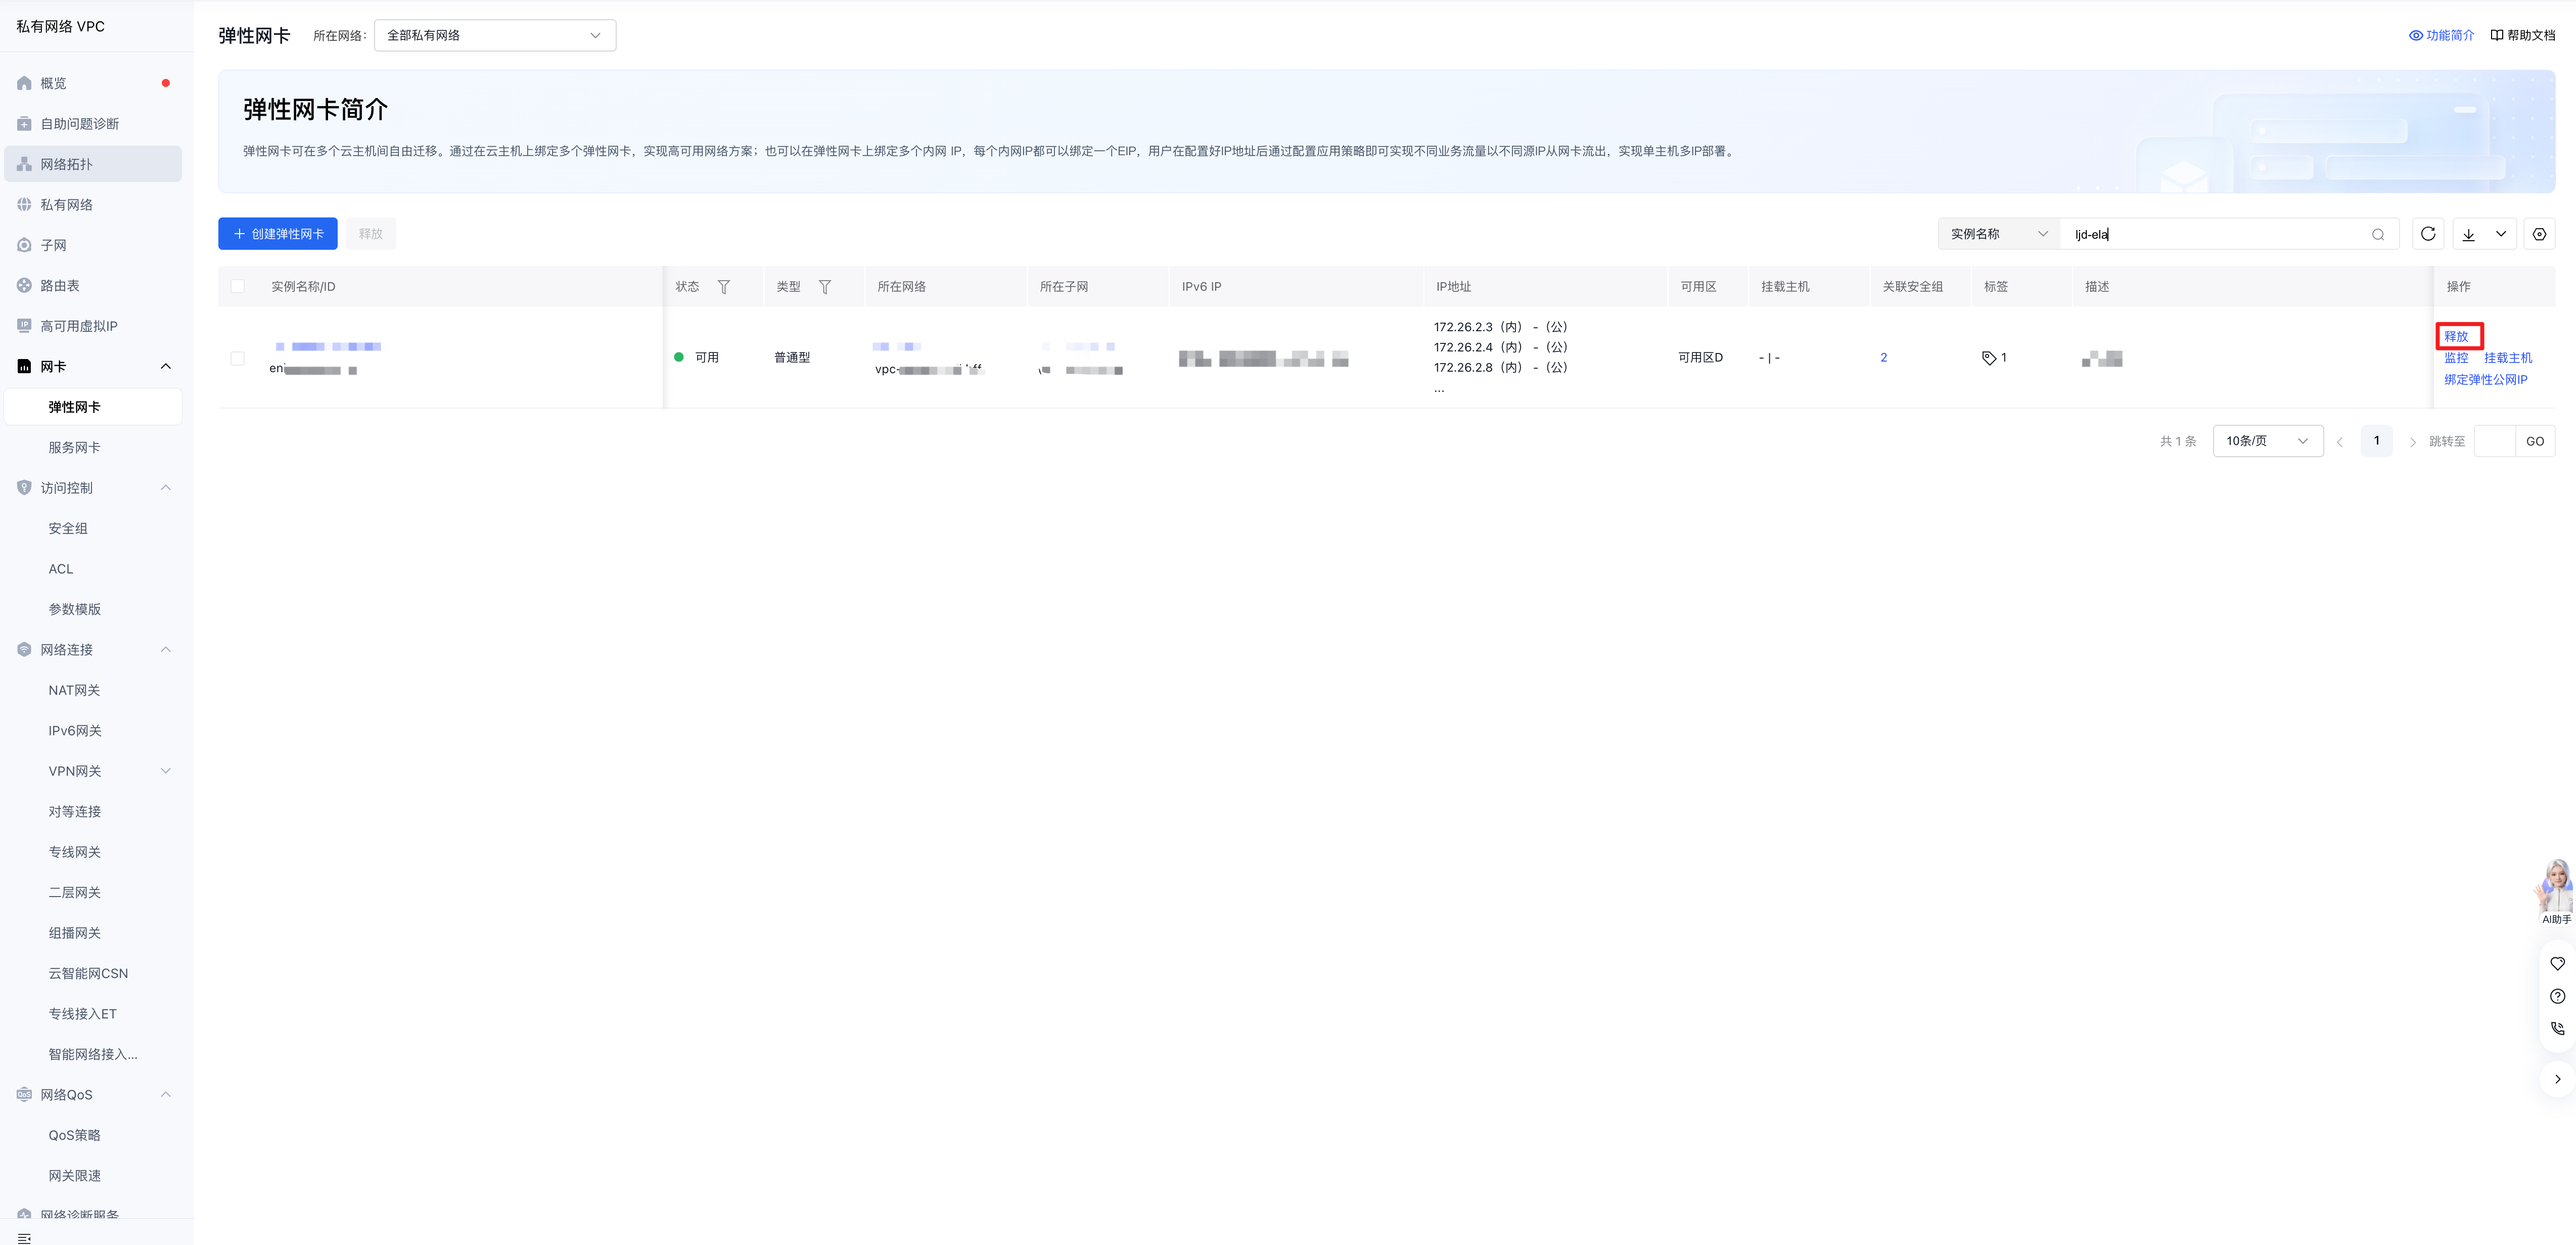Click 绑定弹性公网IP link
The image size is (2576, 1245).
click(x=2485, y=380)
